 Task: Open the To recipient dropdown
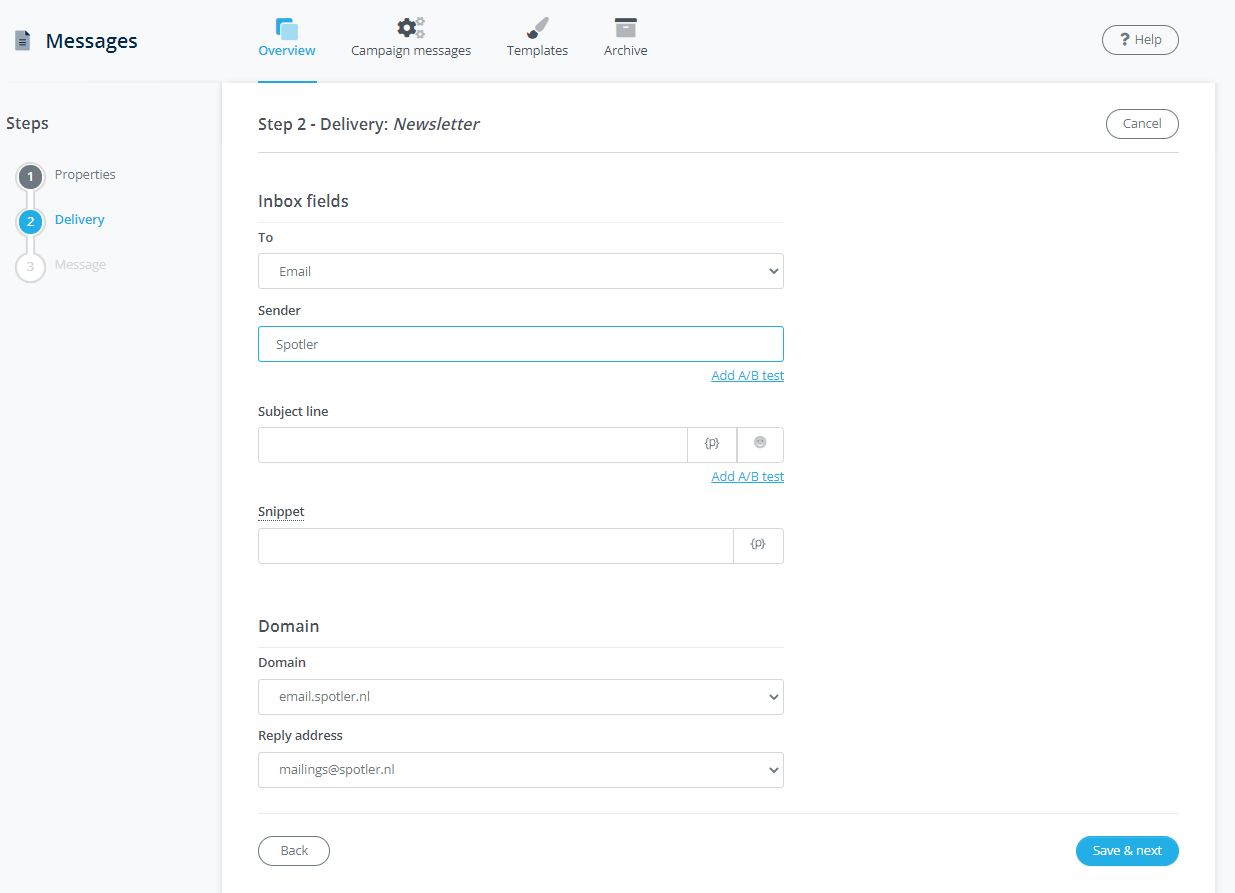pos(520,271)
